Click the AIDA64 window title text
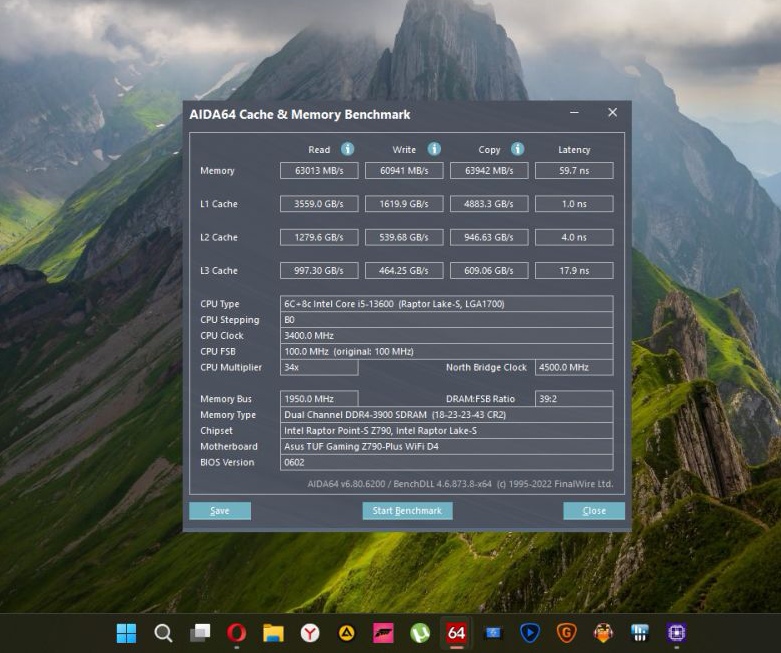 point(300,115)
